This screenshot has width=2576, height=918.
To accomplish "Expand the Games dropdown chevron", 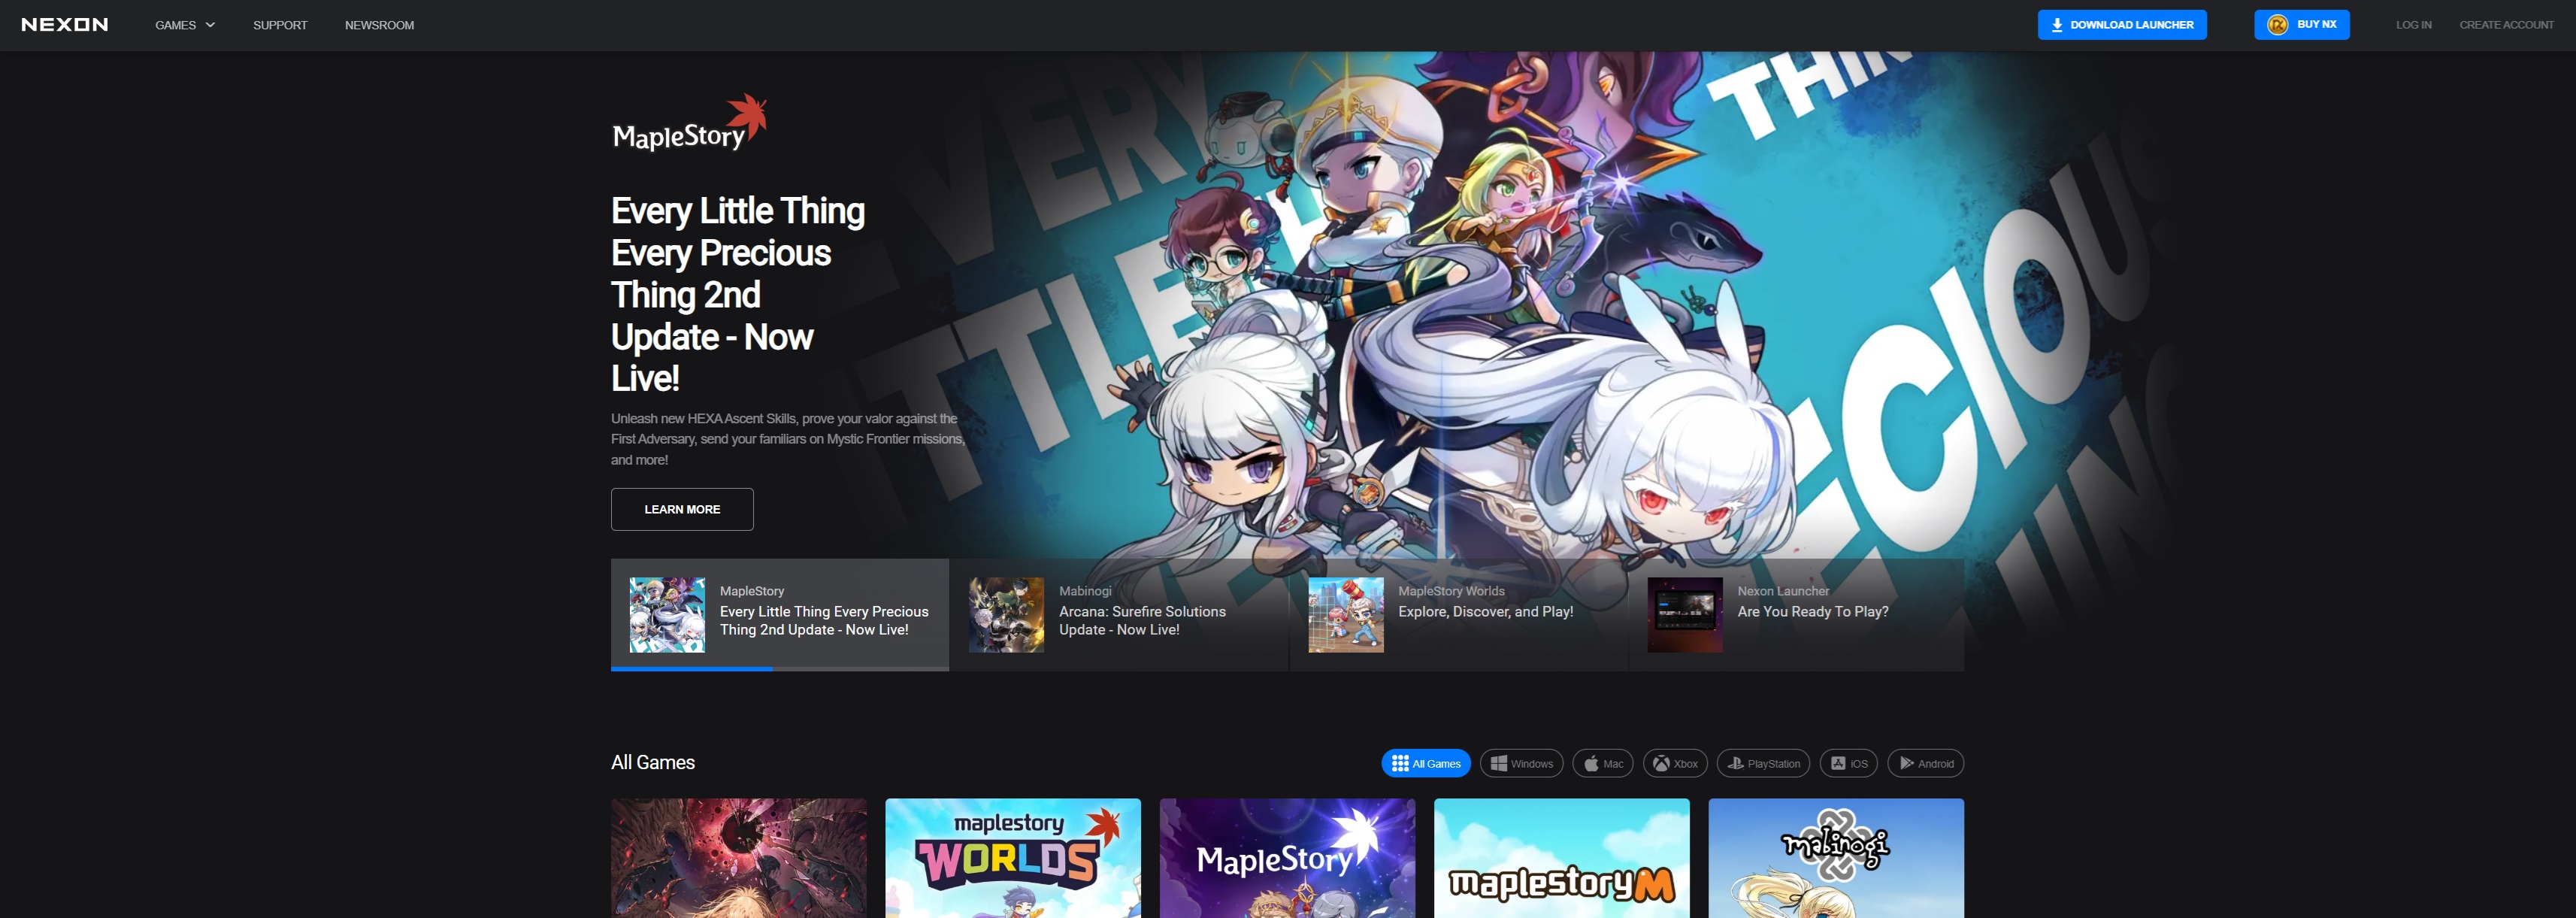I will [x=210, y=25].
